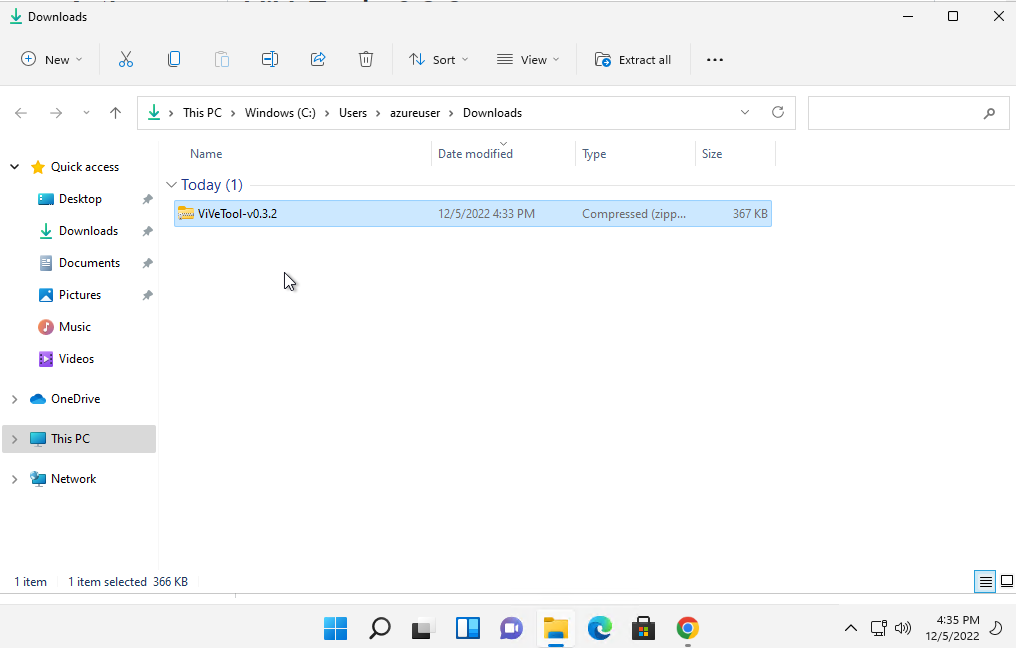
Task: Open Widgets on taskbar
Action: 467,628
